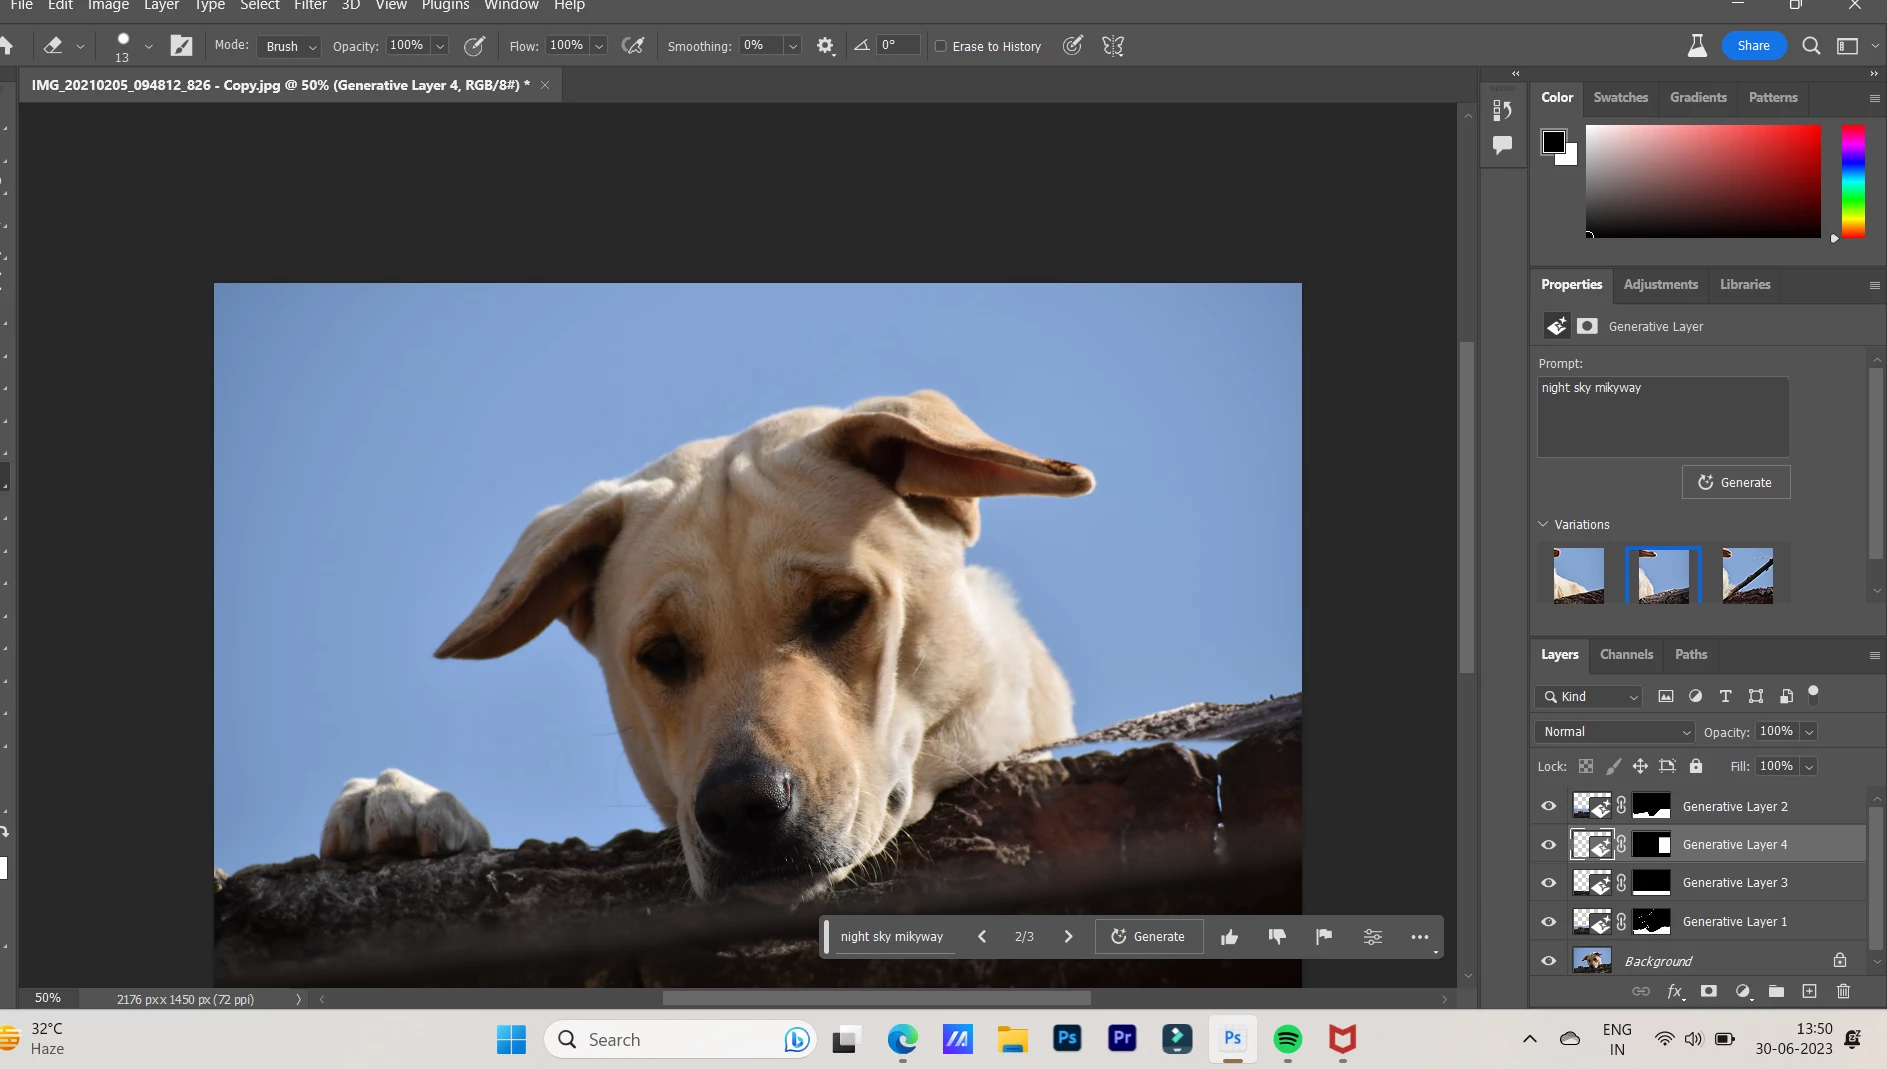The image size is (1887, 1069).
Task: Open the brush smoothing options gear
Action: click(825, 46)
